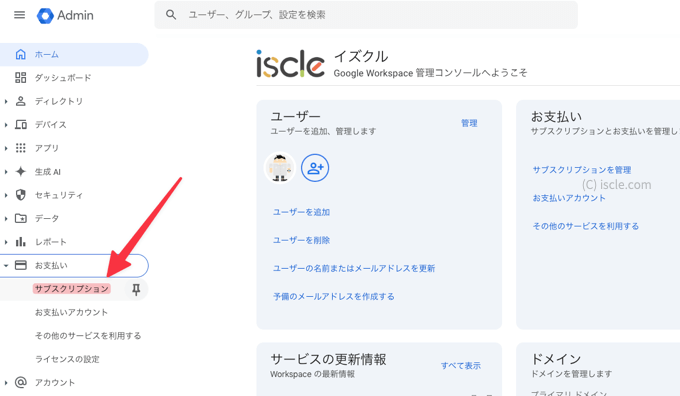Click the Google Admin logo

(x=65, y=16)
